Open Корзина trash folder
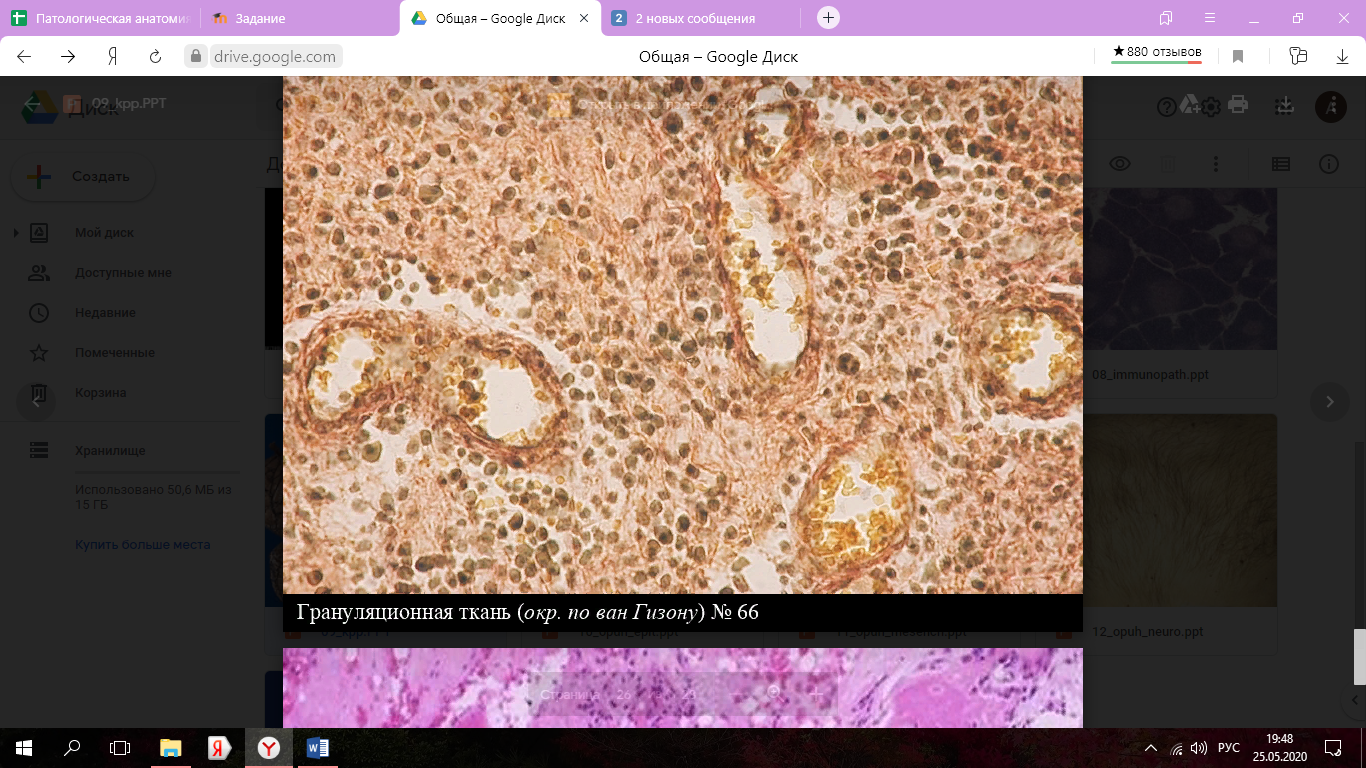This screenshot has height=768, width=1366. tap(100, 393)
